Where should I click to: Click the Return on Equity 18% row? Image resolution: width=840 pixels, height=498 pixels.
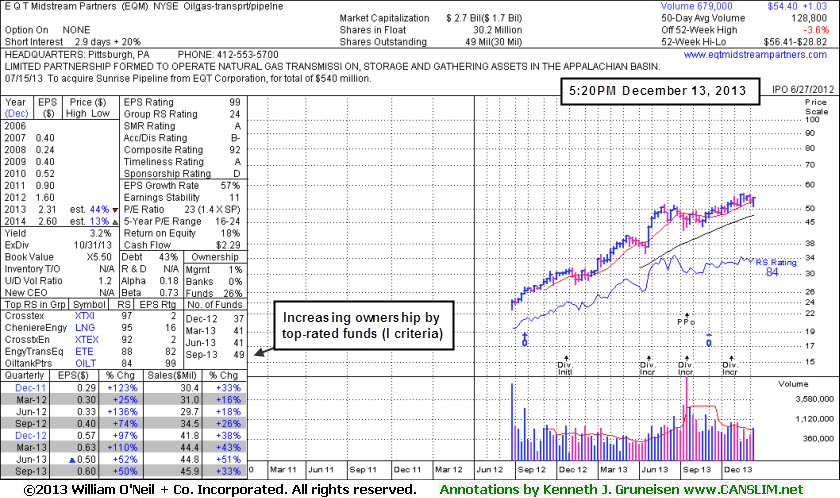pyautogui.click(x=183, y=233)
